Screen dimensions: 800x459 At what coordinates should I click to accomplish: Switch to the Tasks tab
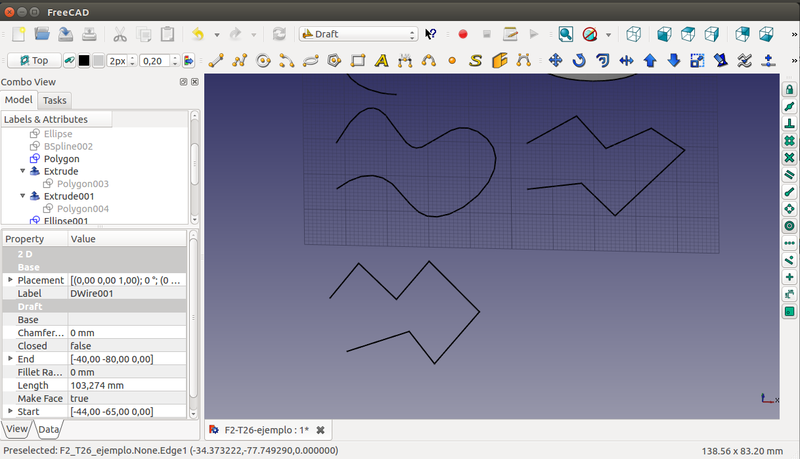tap(55, 100)
